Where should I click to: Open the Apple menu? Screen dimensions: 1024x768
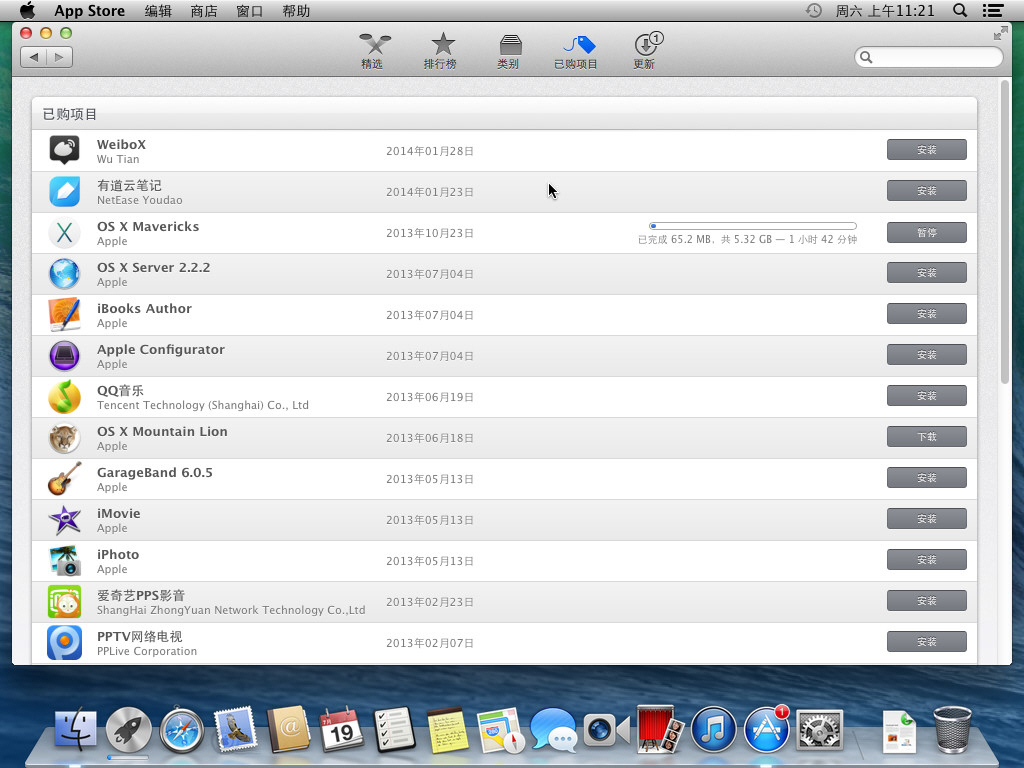tap(27, 10)
